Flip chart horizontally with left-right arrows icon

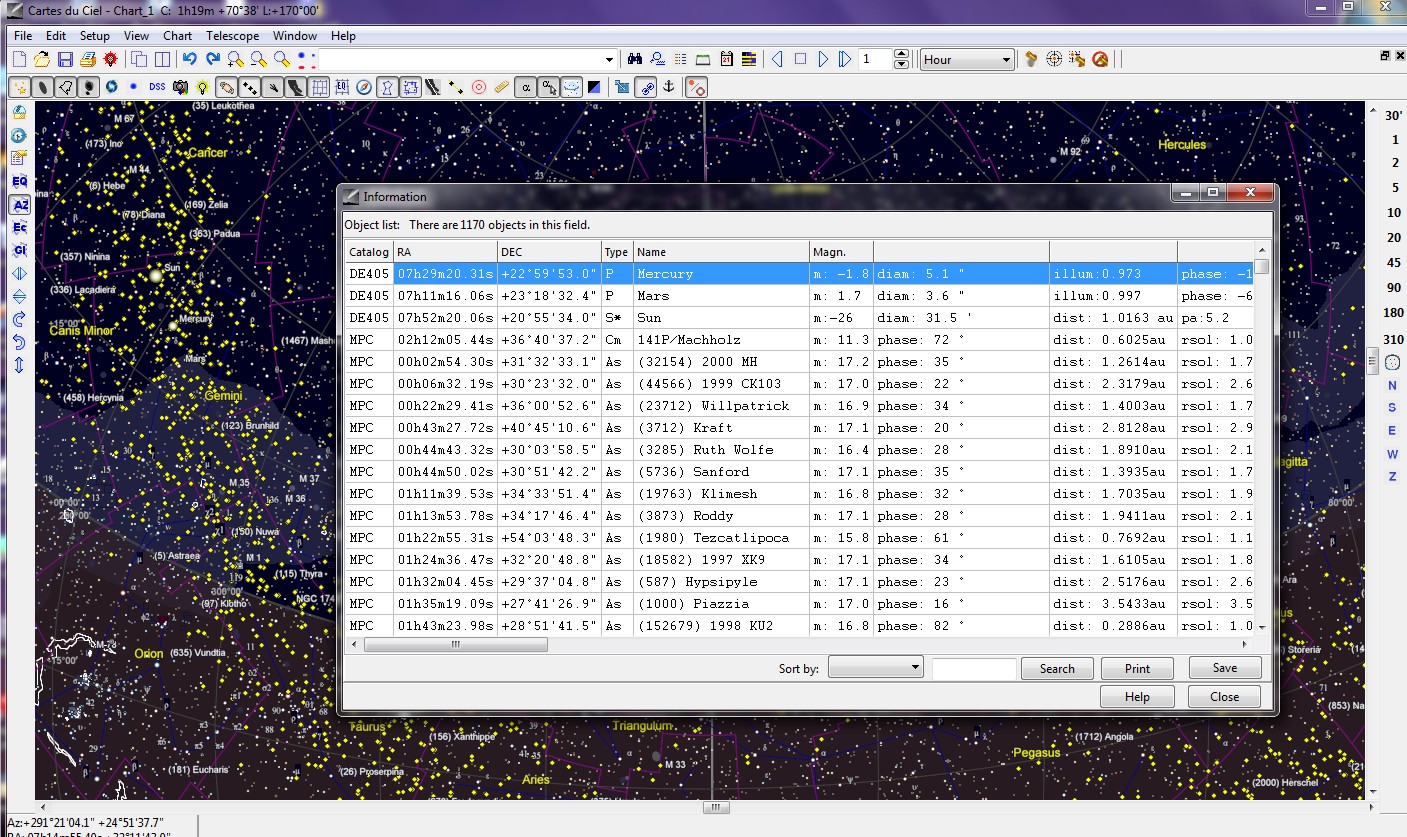pyautogui.click(x=19, y=273)
